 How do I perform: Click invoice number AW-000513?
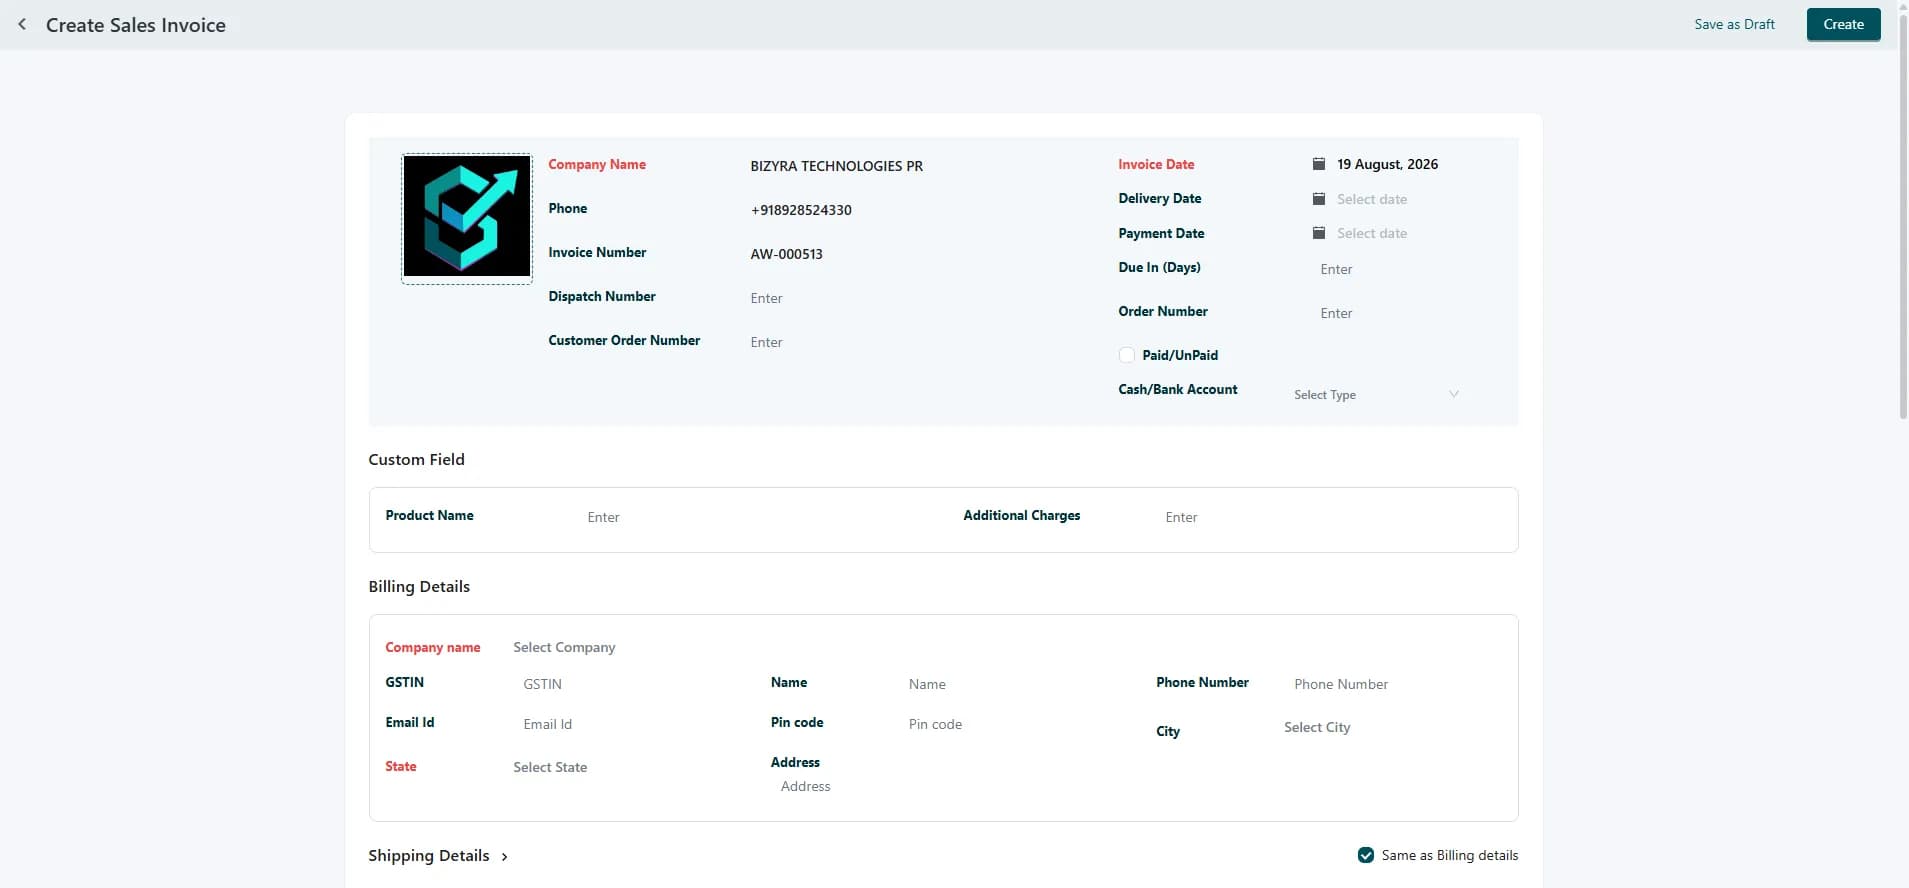tap(786, 254)
